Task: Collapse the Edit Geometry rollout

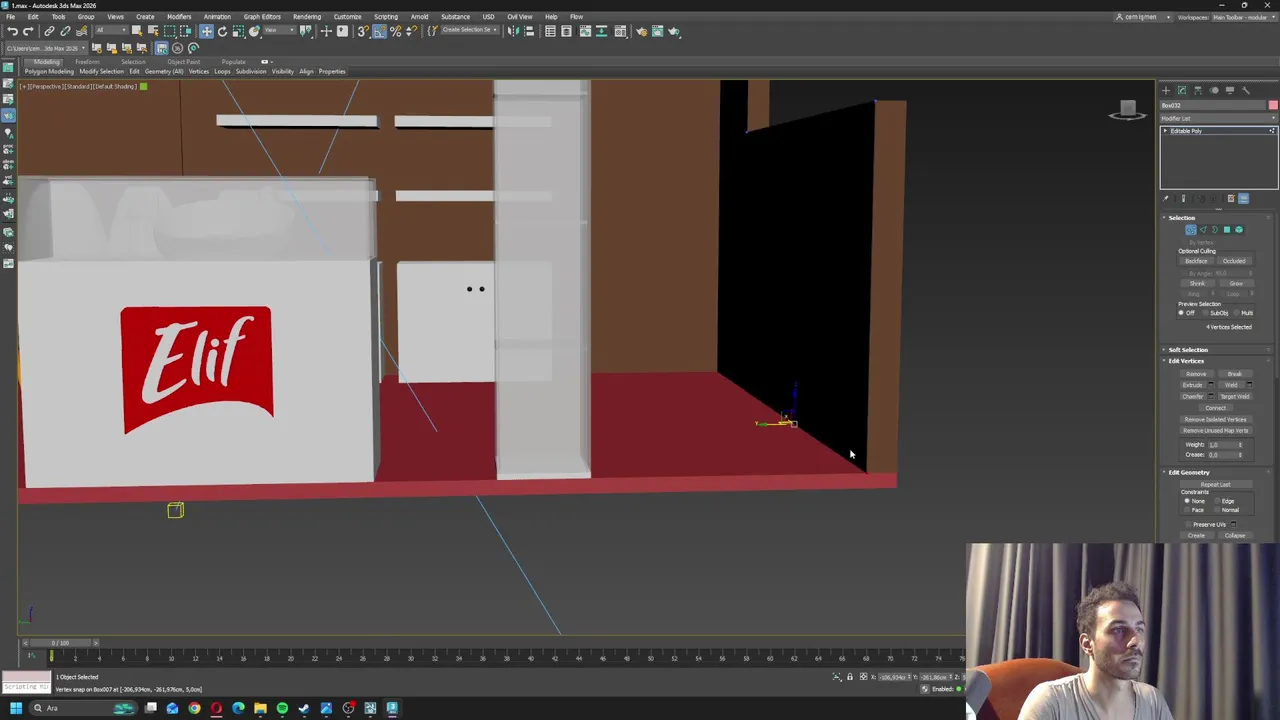Action: click(x=1189, y=472)
